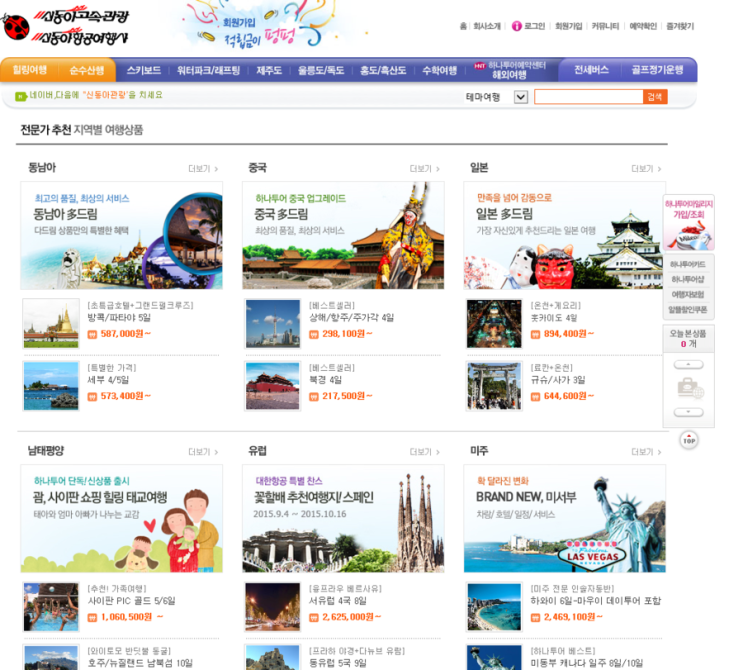Open the 동남아 多드림 banner image
This screenshot has height=670, width=743.
121,235
